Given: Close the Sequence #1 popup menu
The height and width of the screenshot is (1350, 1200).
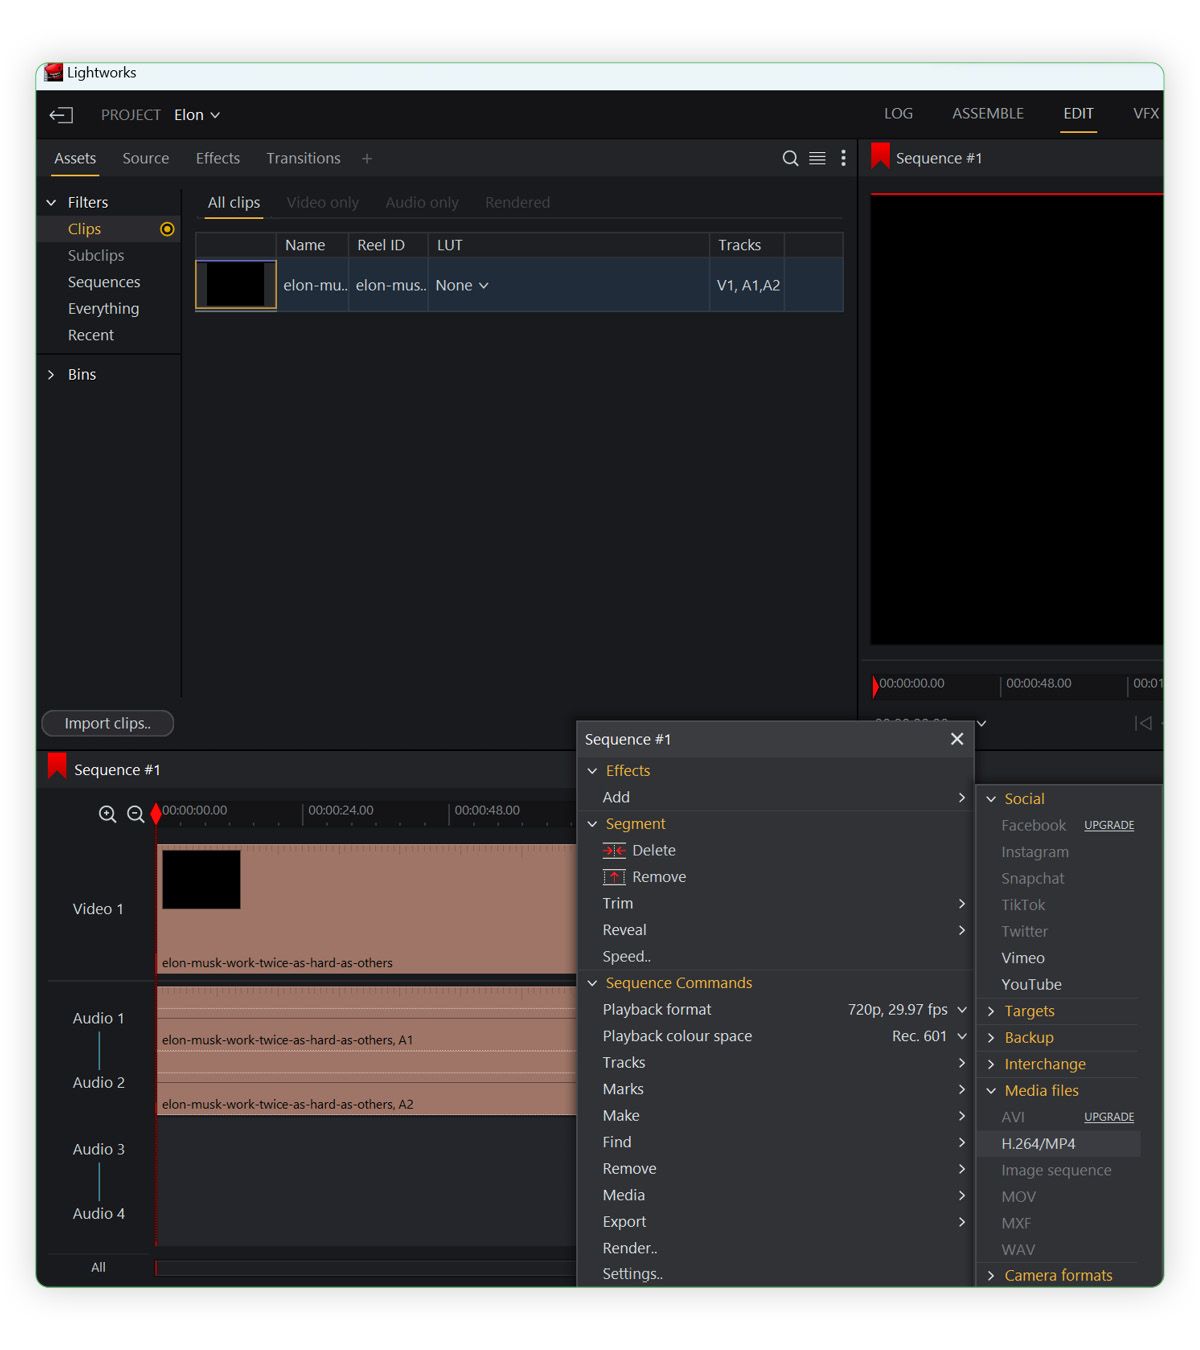Looking at the screenshot, I should pyautogui.click(x=957, y=739).
